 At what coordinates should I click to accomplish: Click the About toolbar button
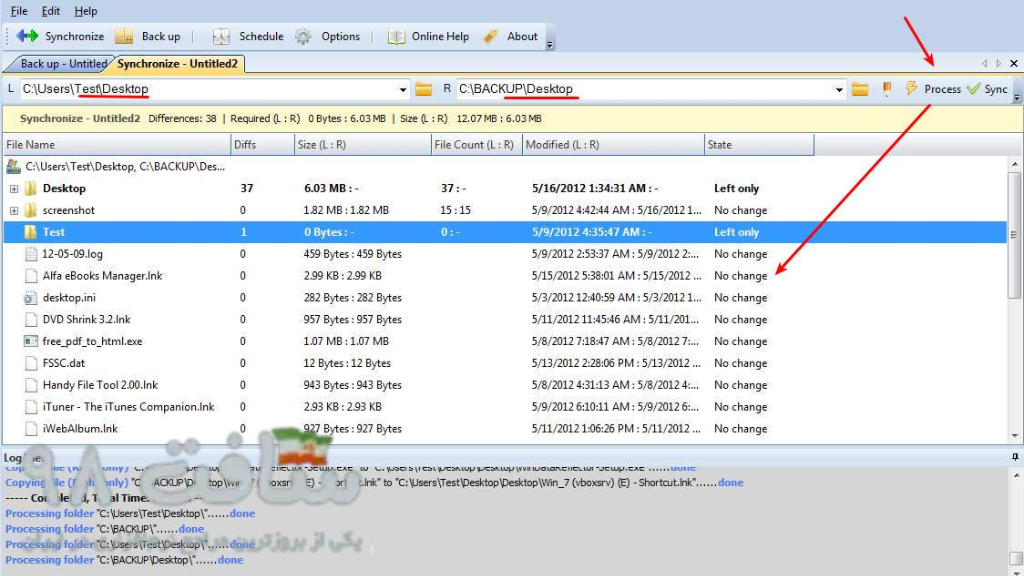[x=510, y=37]
